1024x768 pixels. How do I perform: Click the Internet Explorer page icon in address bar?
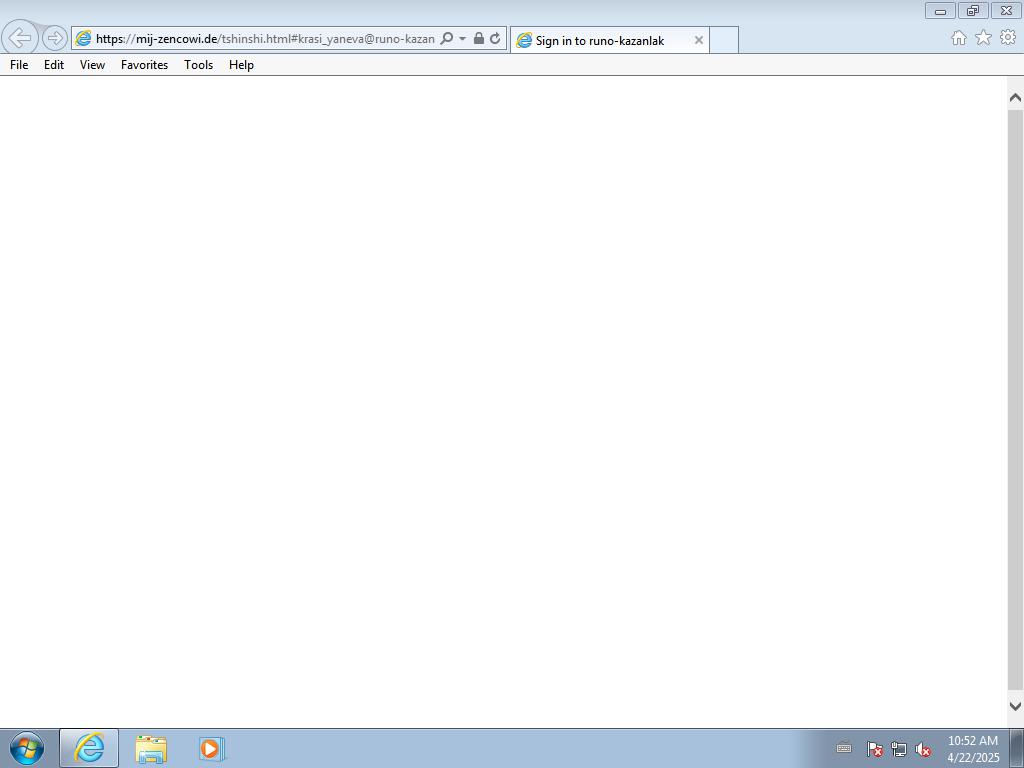83,39
